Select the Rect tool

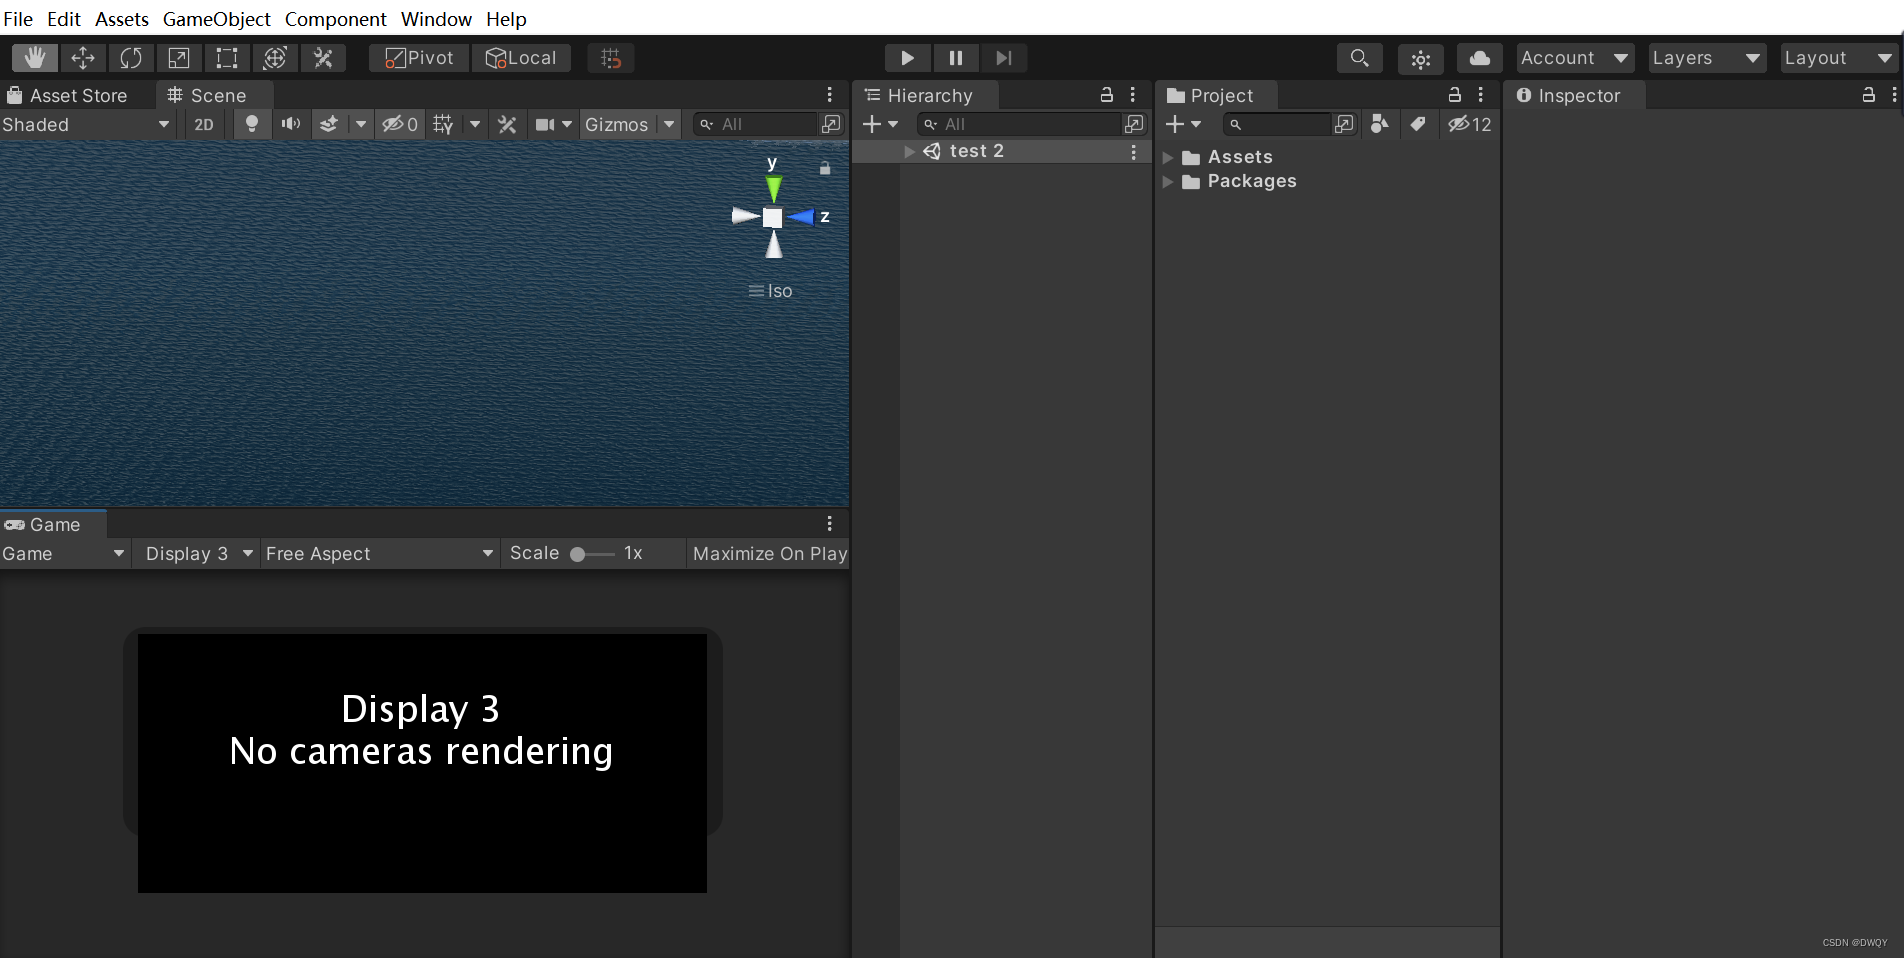(227, 58)
